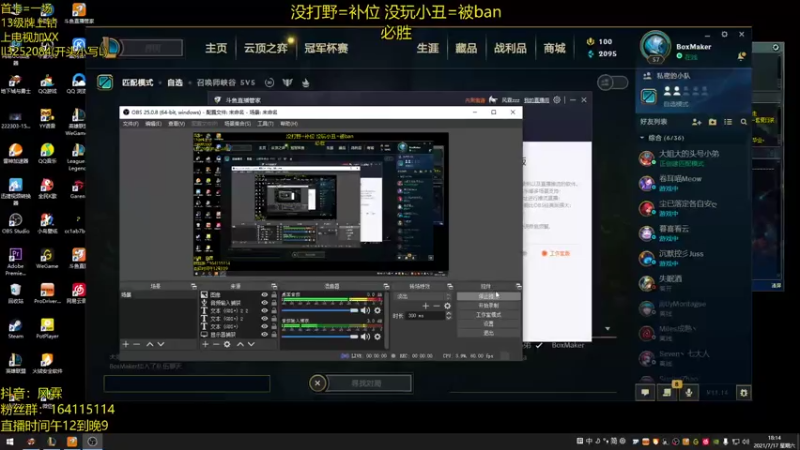
Task: Open friend list sorting options icon
Action: [728, 122]
